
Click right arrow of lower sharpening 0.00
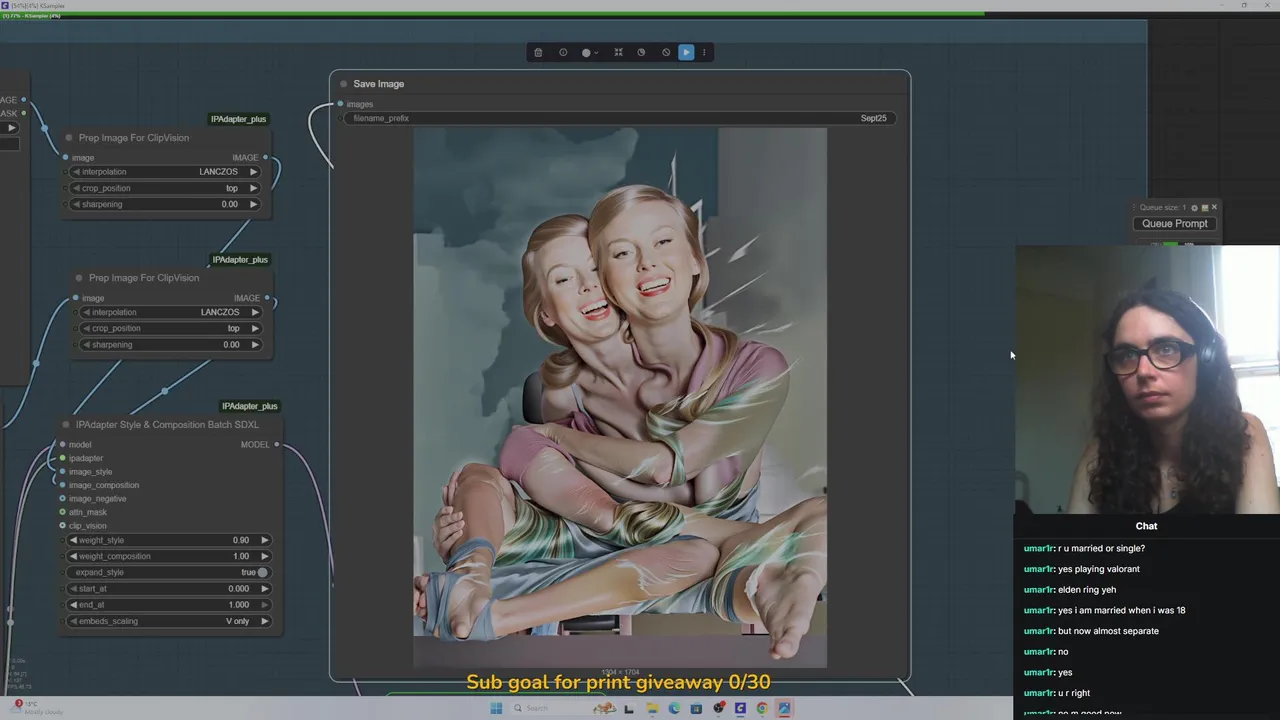(x=255, y=345)
